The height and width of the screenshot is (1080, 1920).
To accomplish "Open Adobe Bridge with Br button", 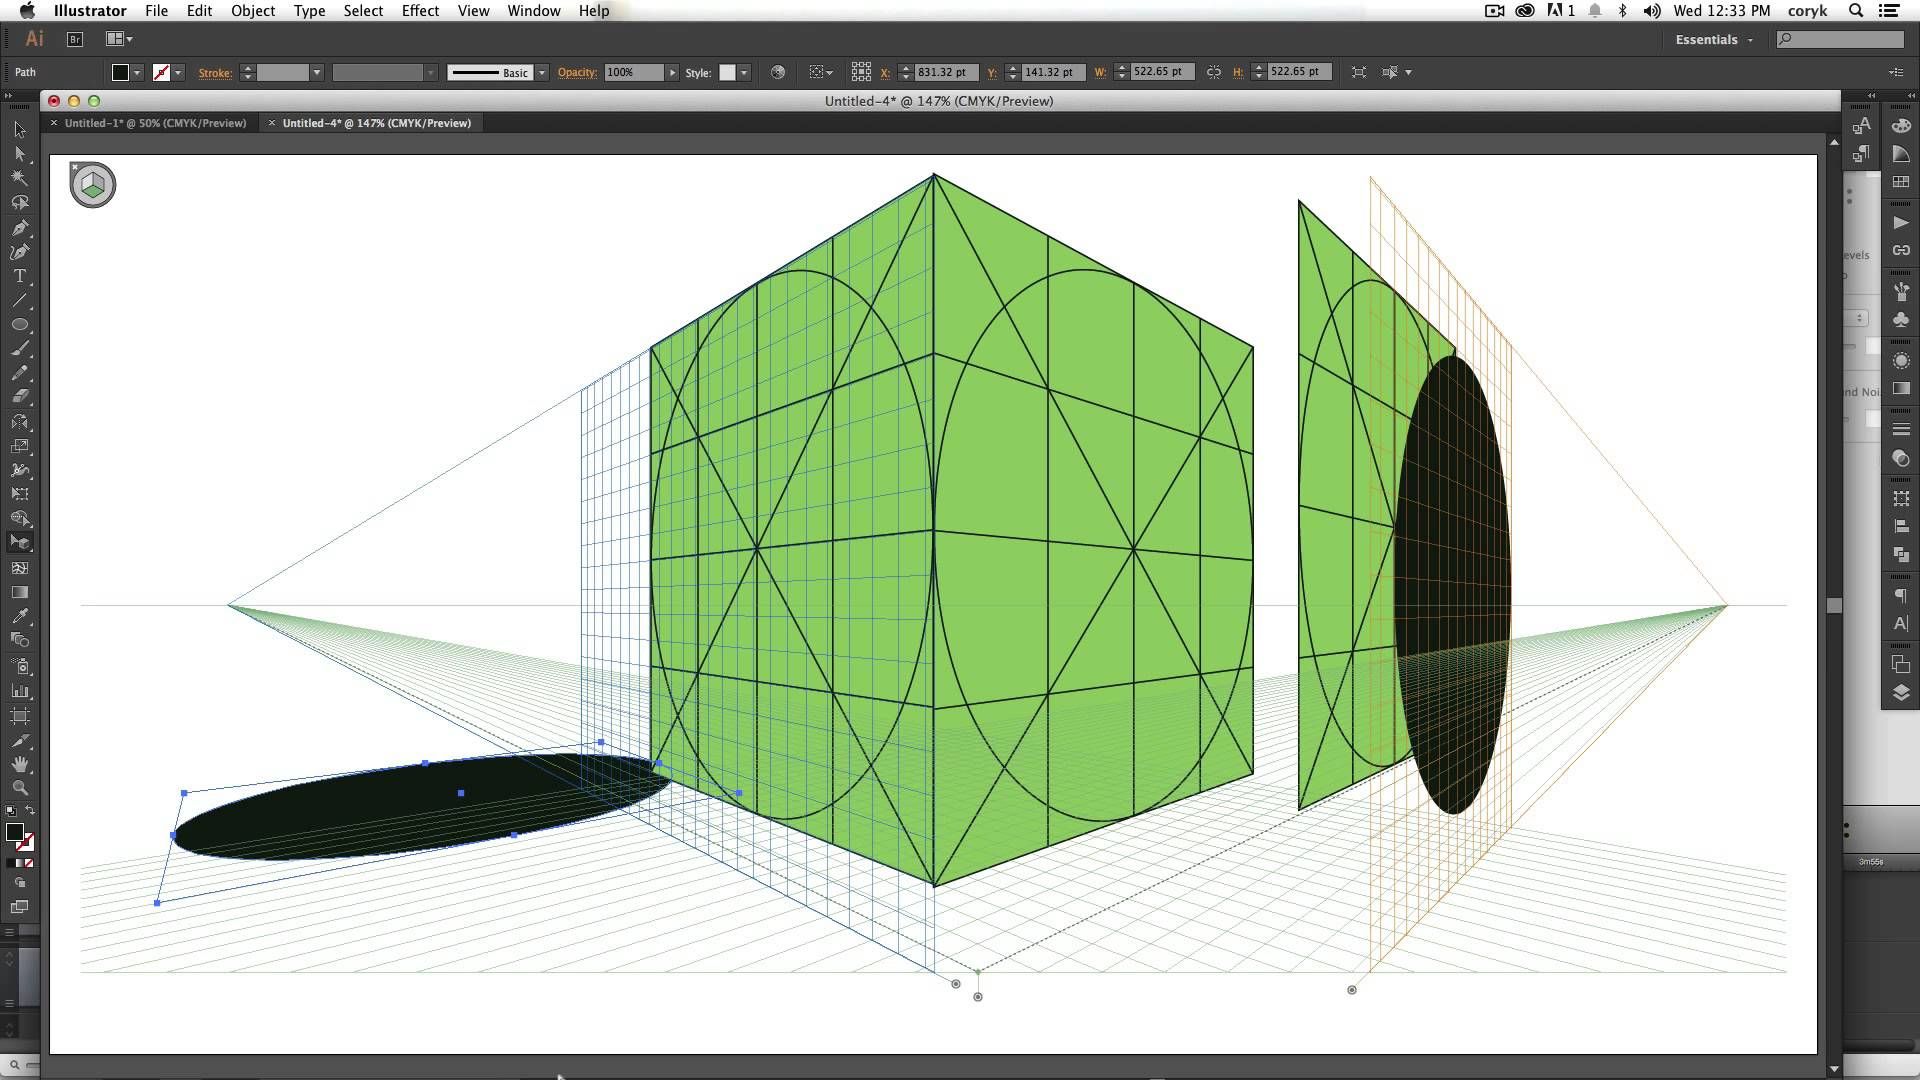I will tap(75, 39).
